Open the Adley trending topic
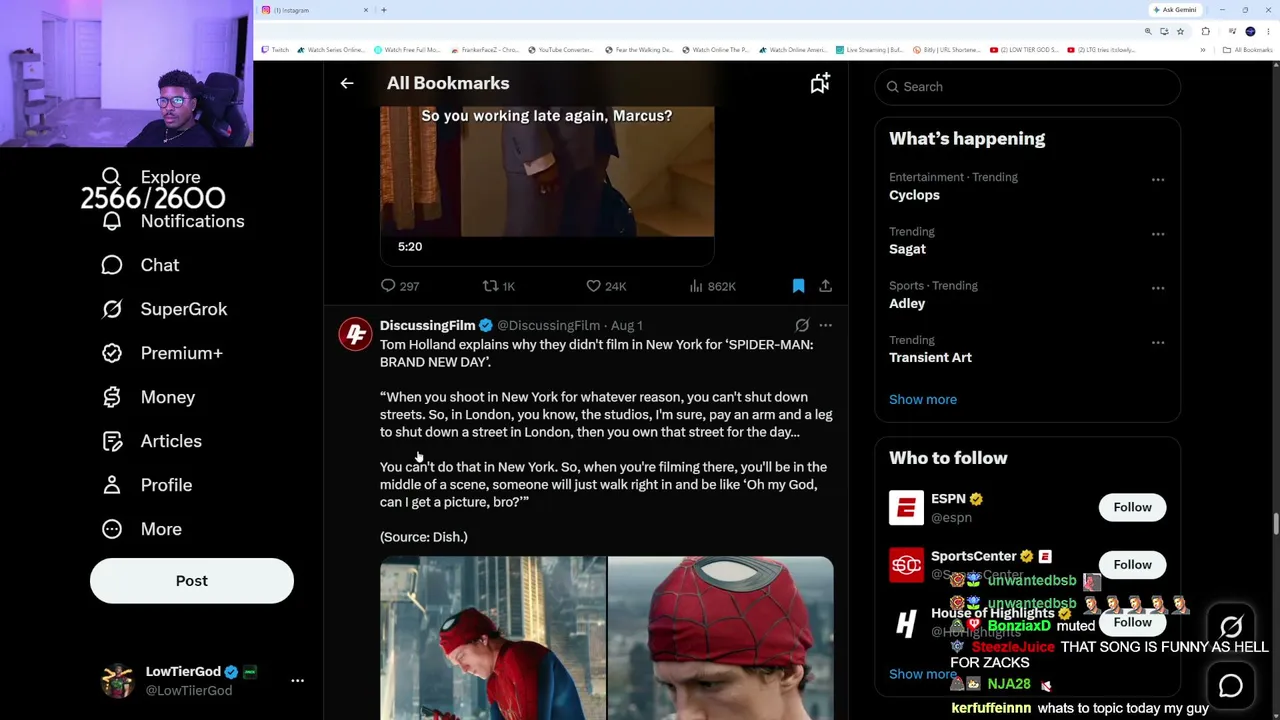The height and width of the screenshot is (720, 1280). (x=907, y=303)
